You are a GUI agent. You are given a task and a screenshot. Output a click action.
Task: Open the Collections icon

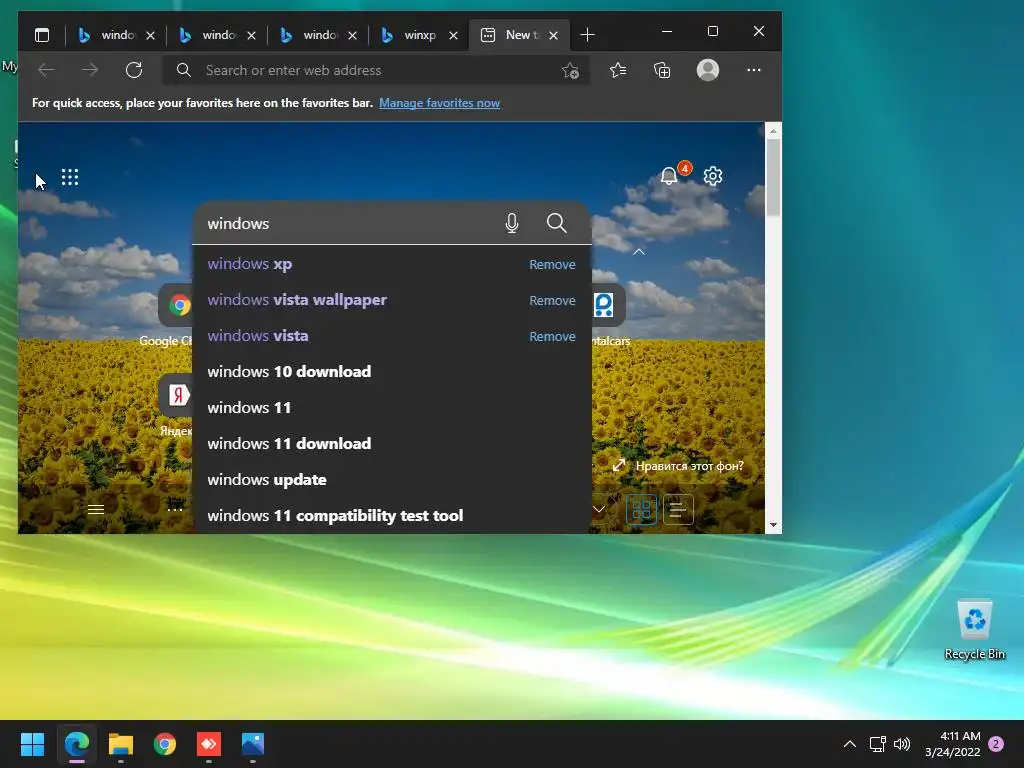[x=662, y=70]
